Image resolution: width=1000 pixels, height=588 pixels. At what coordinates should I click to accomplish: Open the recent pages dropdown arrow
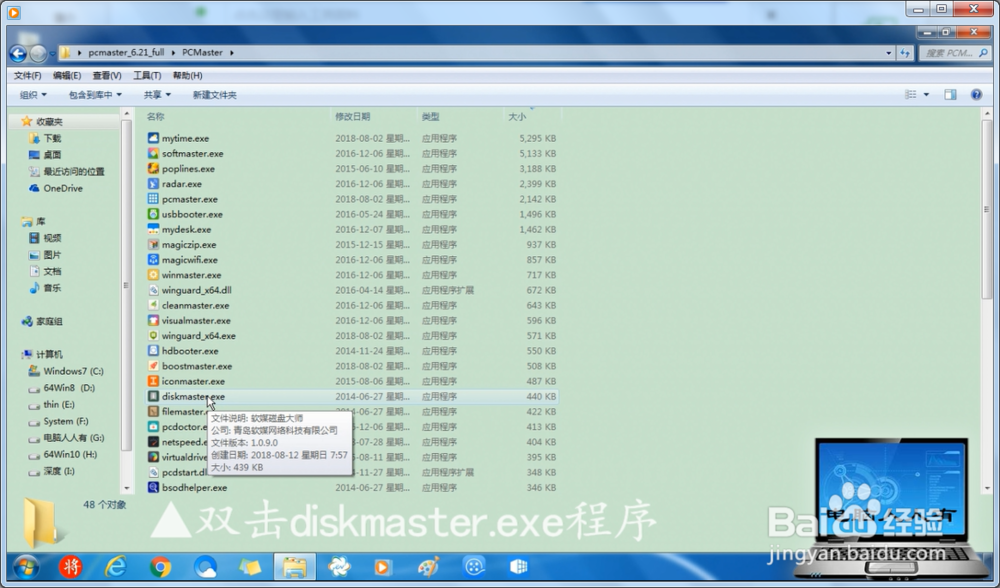52,54
